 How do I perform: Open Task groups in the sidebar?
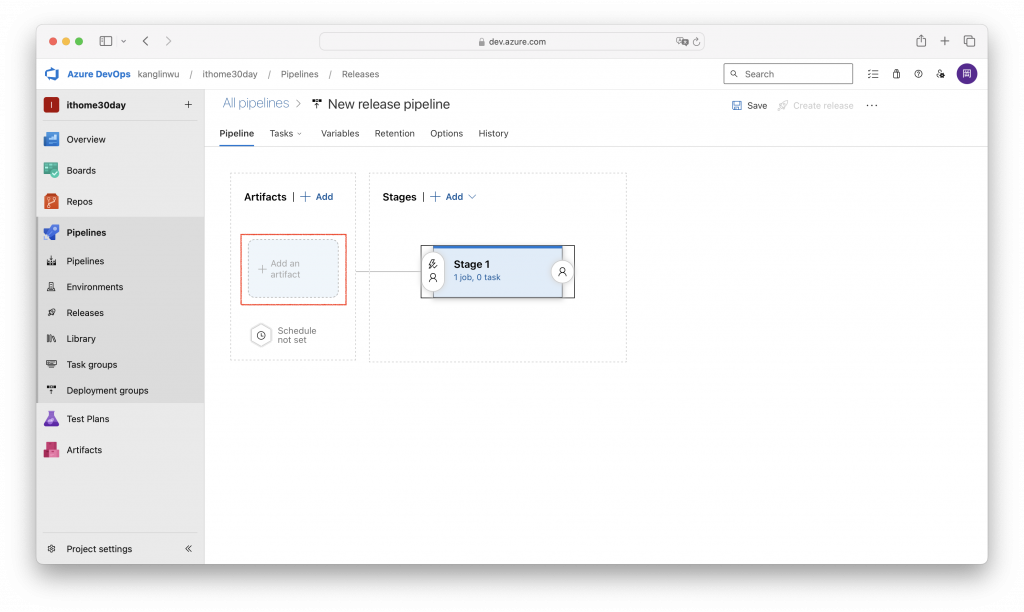point(91,364)
